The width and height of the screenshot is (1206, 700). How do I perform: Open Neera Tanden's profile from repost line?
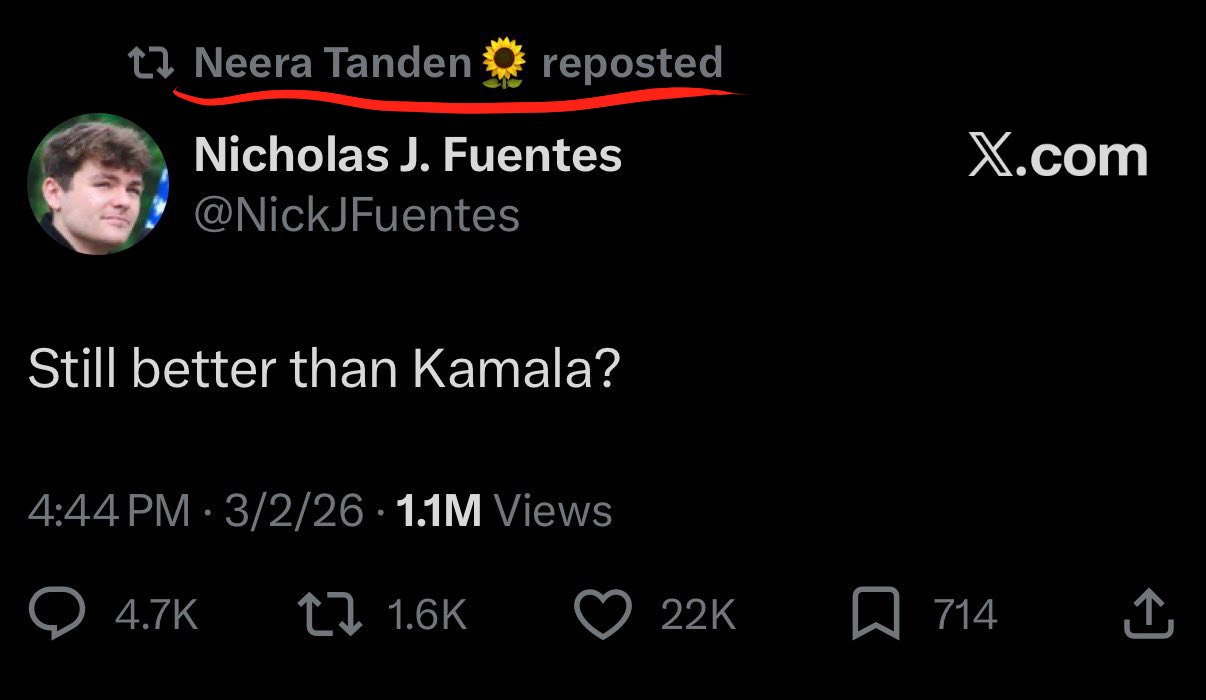[332, 64]
